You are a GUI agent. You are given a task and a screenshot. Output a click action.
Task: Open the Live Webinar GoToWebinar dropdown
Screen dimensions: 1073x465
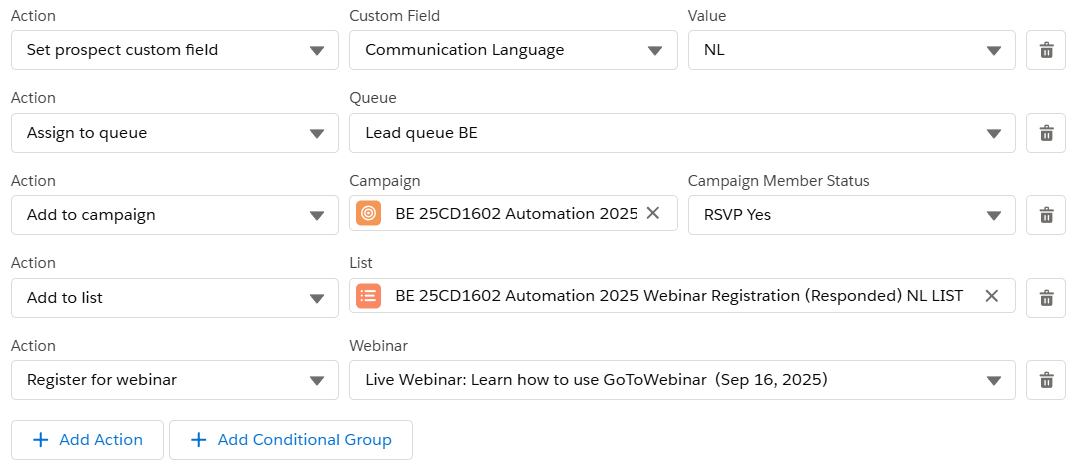[x=682, y=380]
